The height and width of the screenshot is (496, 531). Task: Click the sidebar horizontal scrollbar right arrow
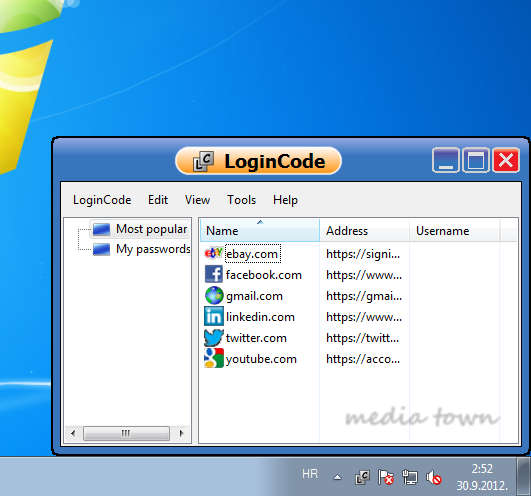[182, 433]
